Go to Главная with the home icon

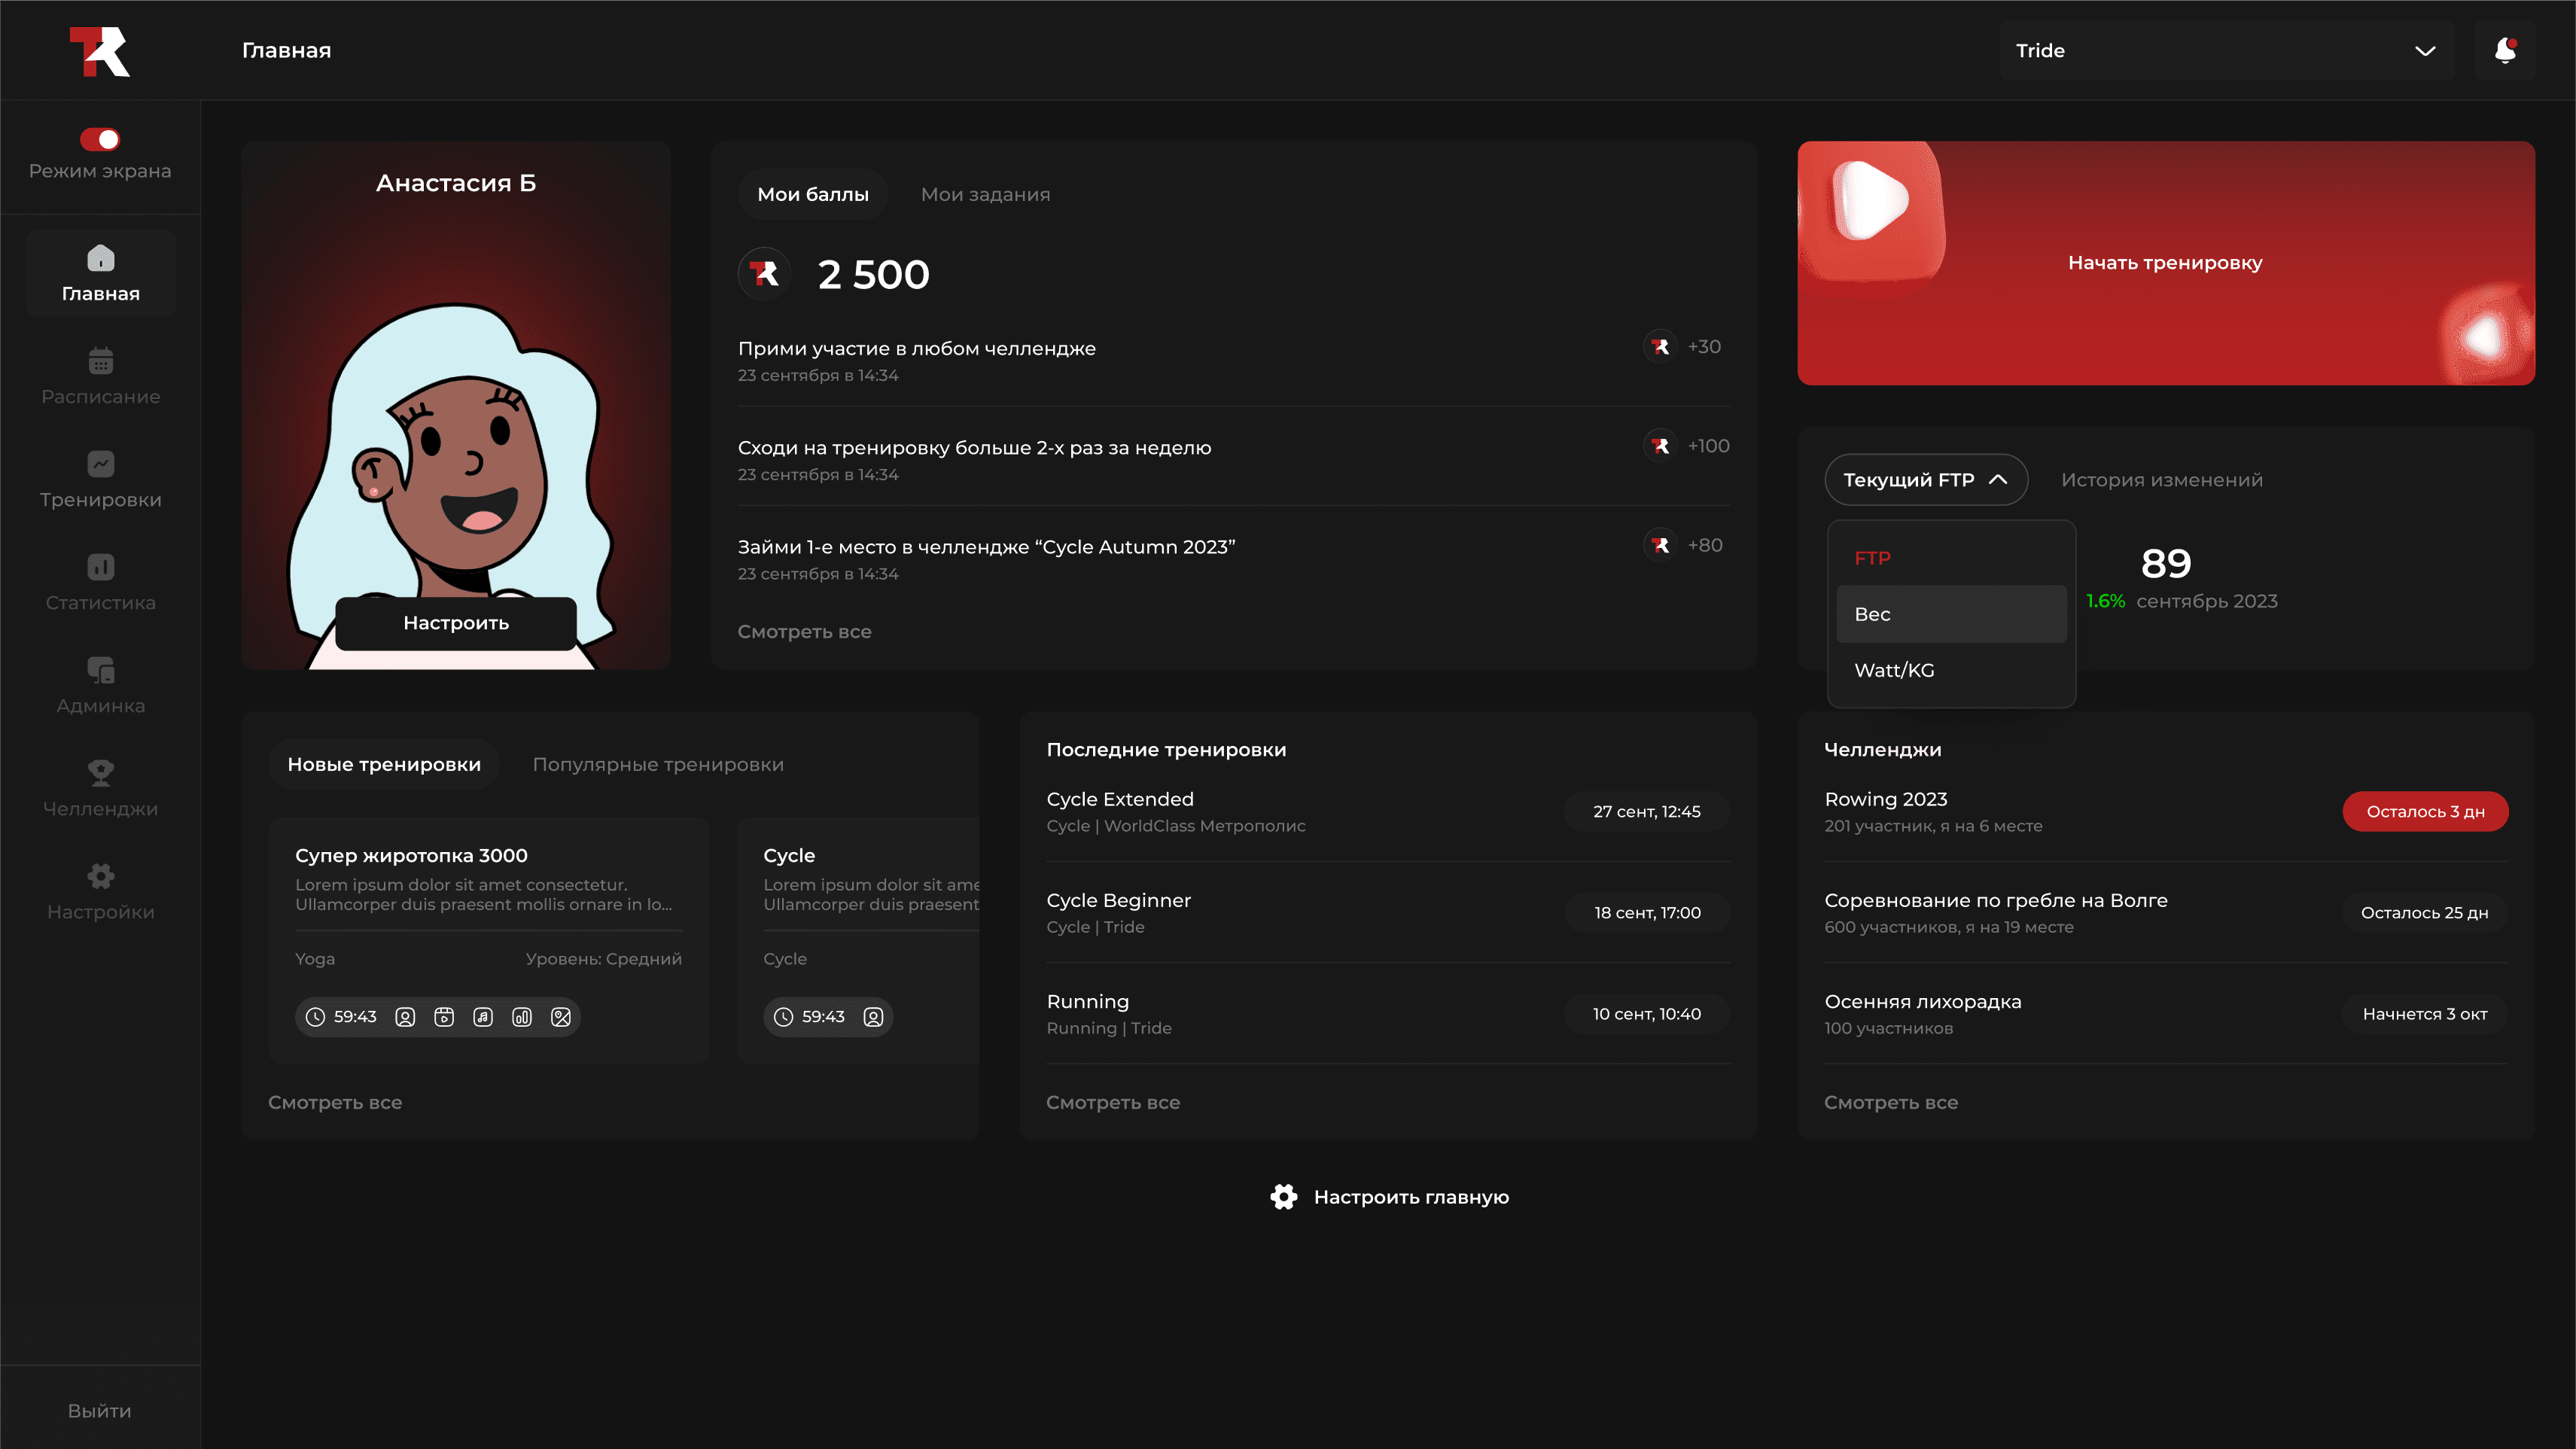click(101, 258)
